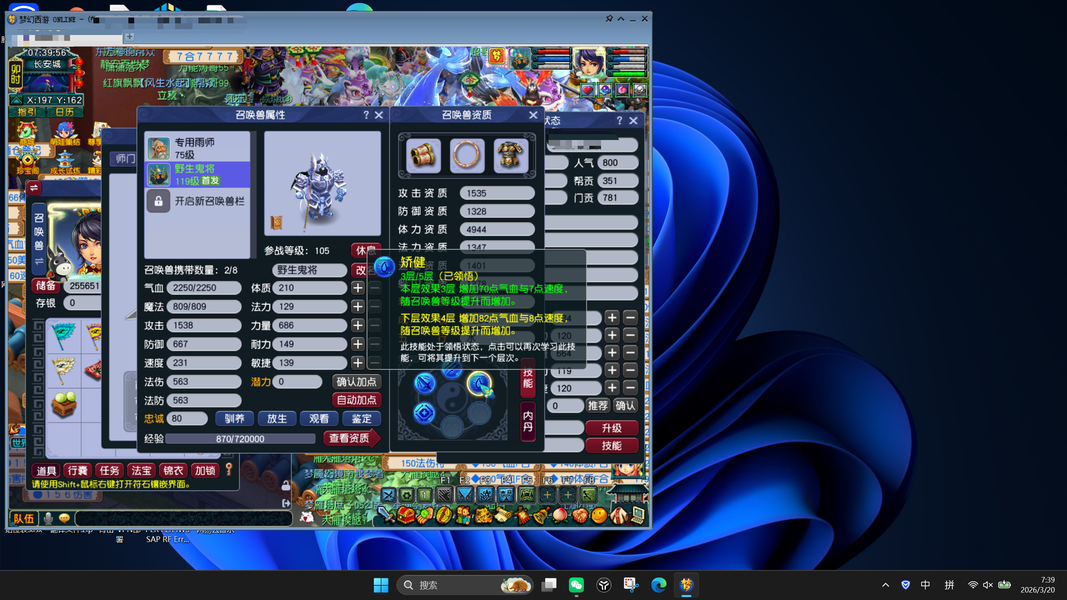The width and height of the screenshot is (1067, 600).
Task: Click the pet collar ring equipment slot
Action: click(x=467, y=155)
